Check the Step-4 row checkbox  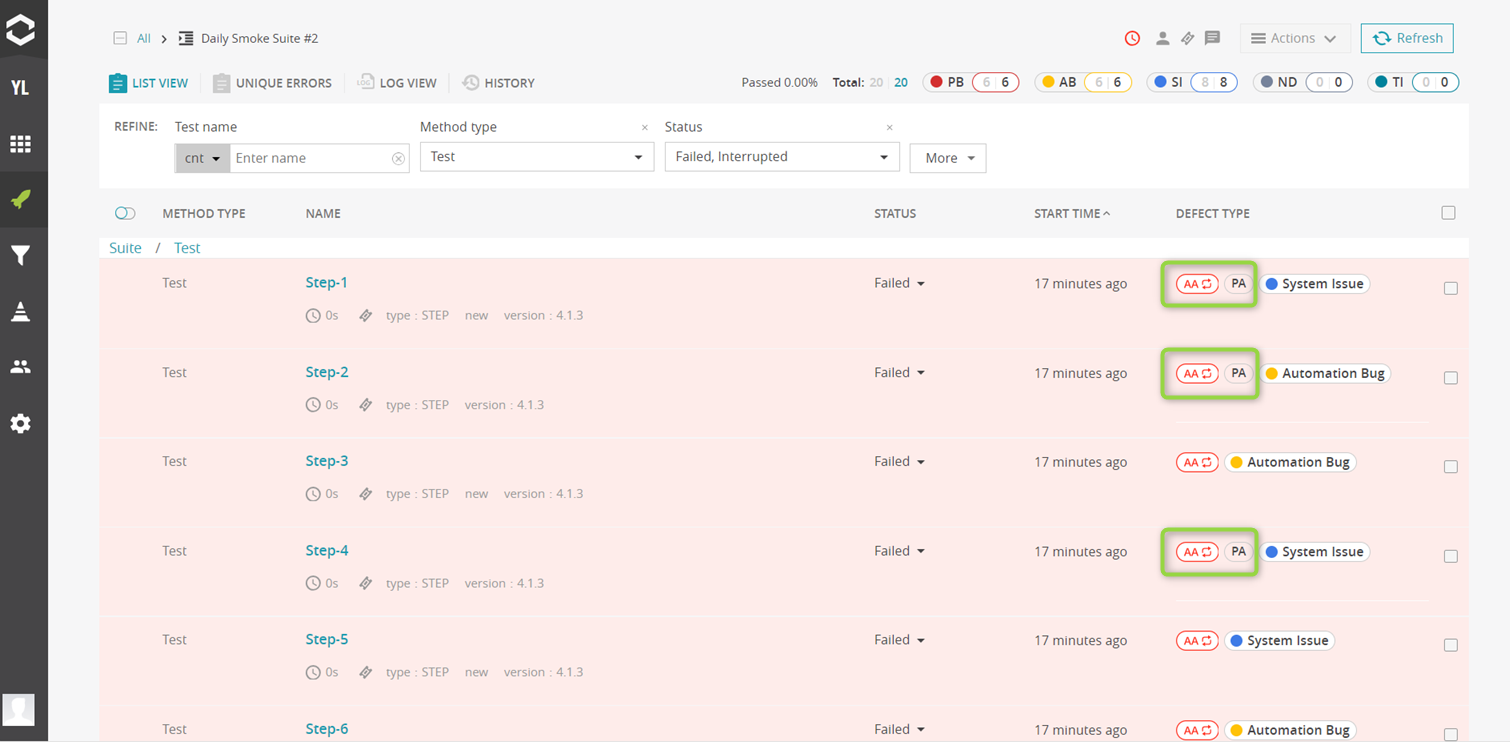[x=1450, y=557]
